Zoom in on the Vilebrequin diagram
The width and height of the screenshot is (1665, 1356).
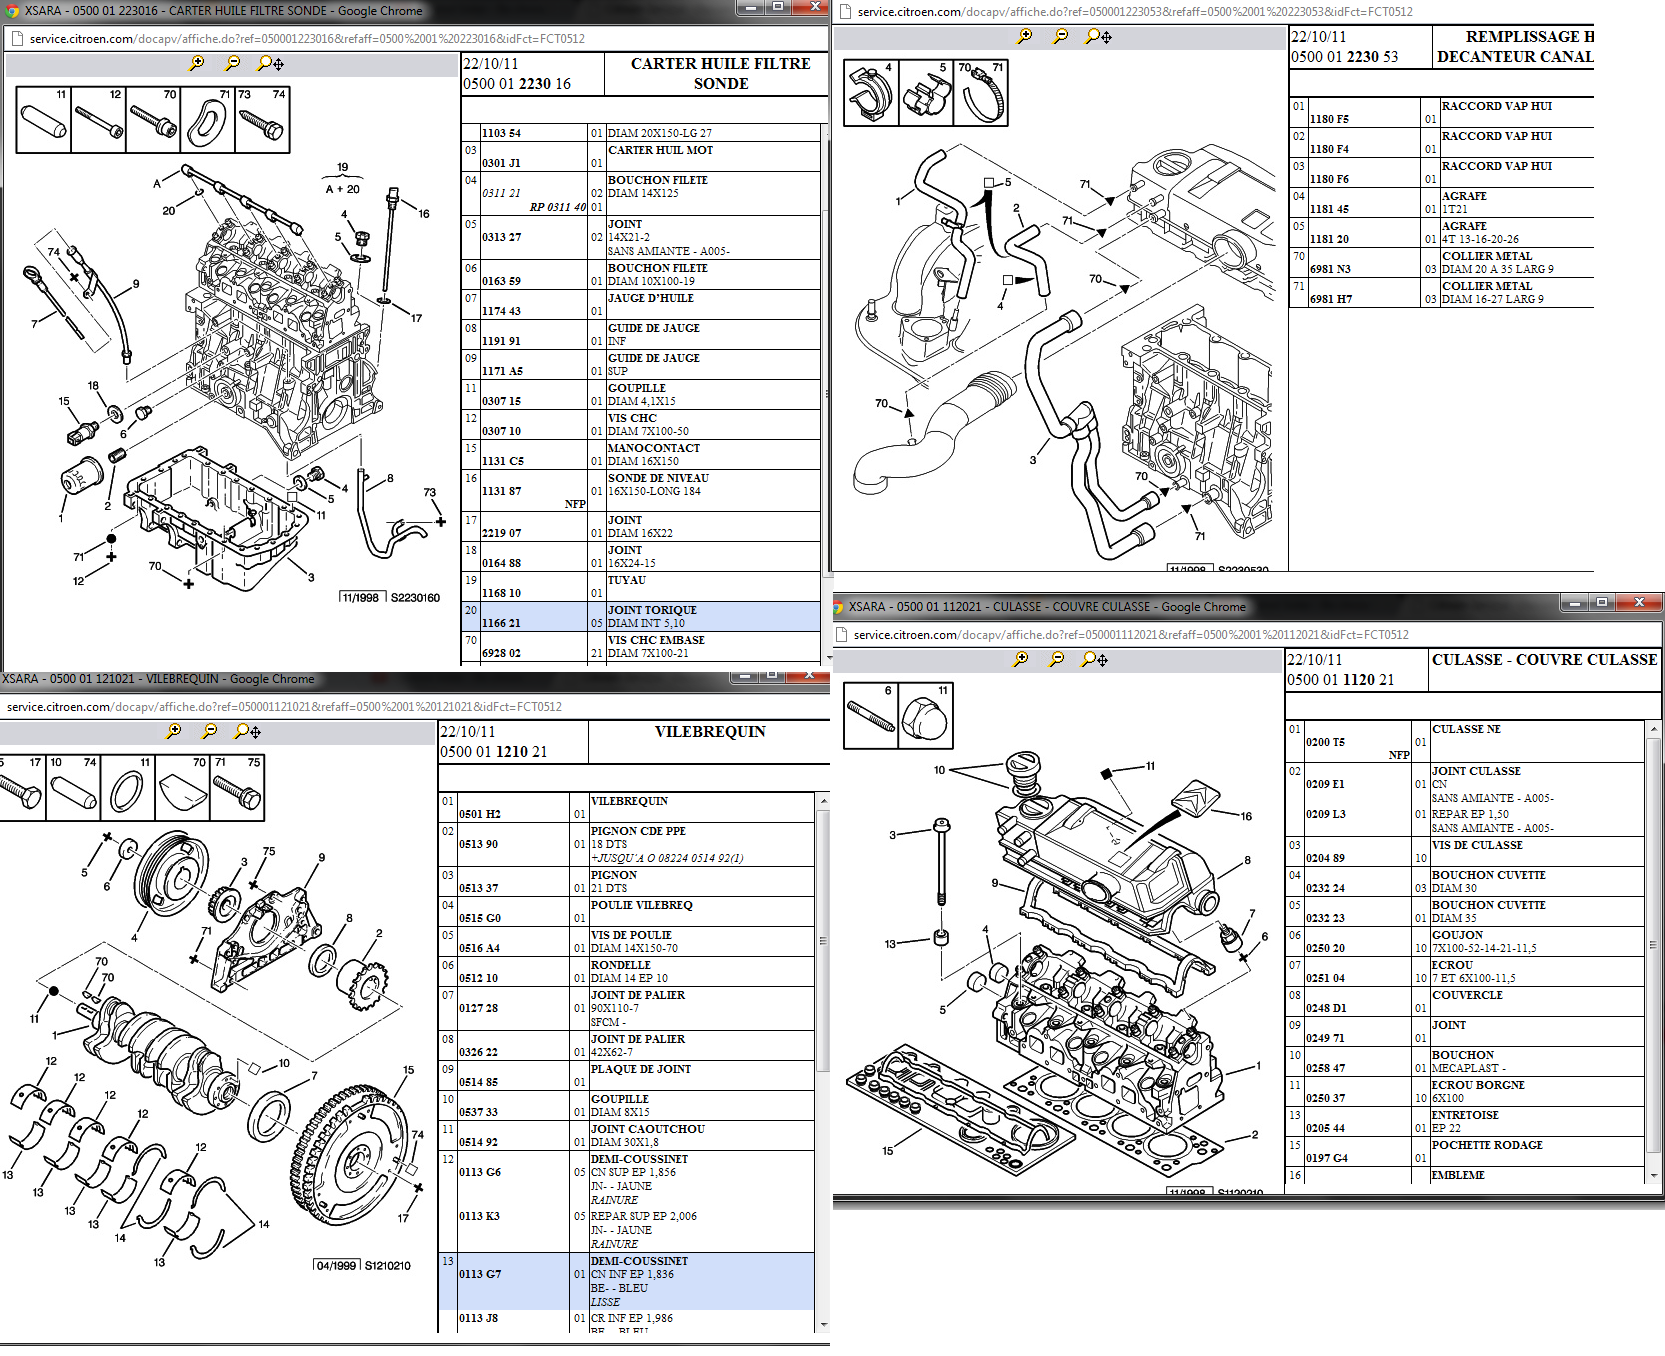[173, 731]
